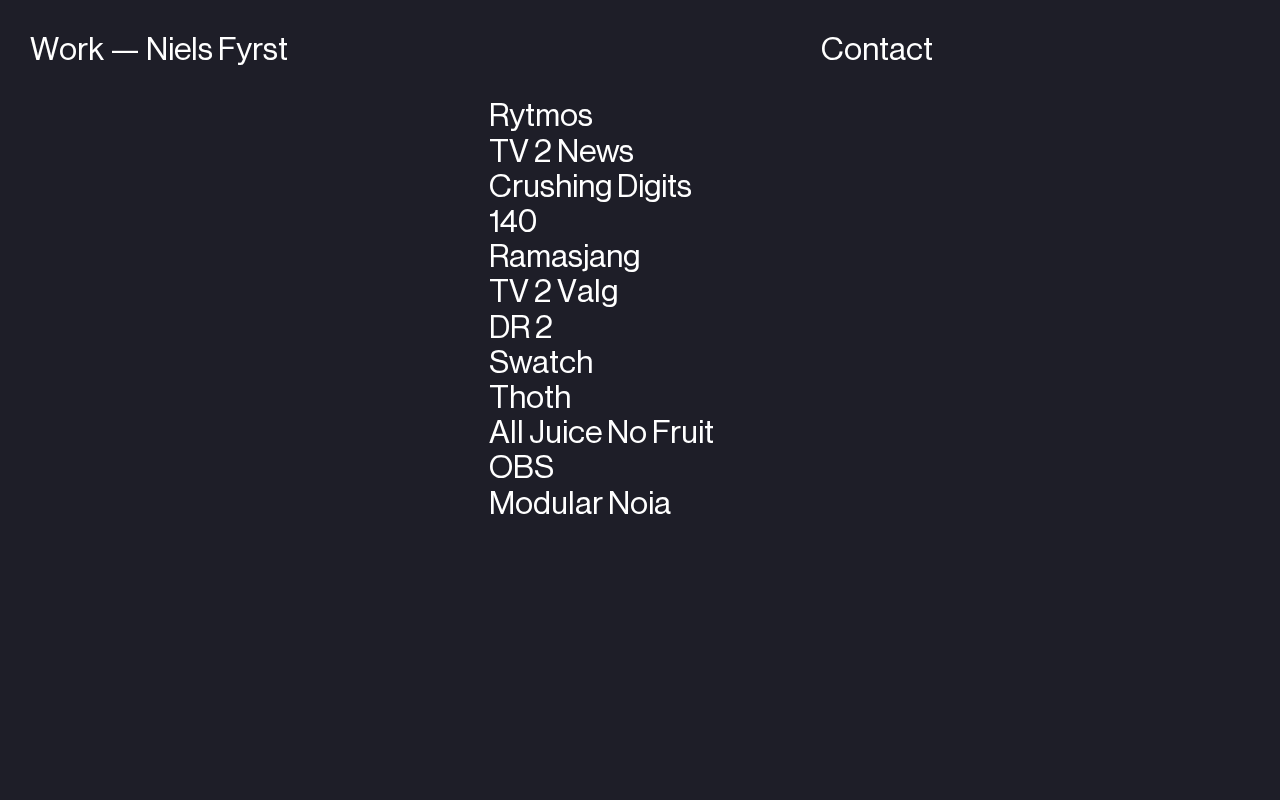This screenshot has width=1280, height=800.
Task: Select the Modular Noia project
Action: click(579, 503)
